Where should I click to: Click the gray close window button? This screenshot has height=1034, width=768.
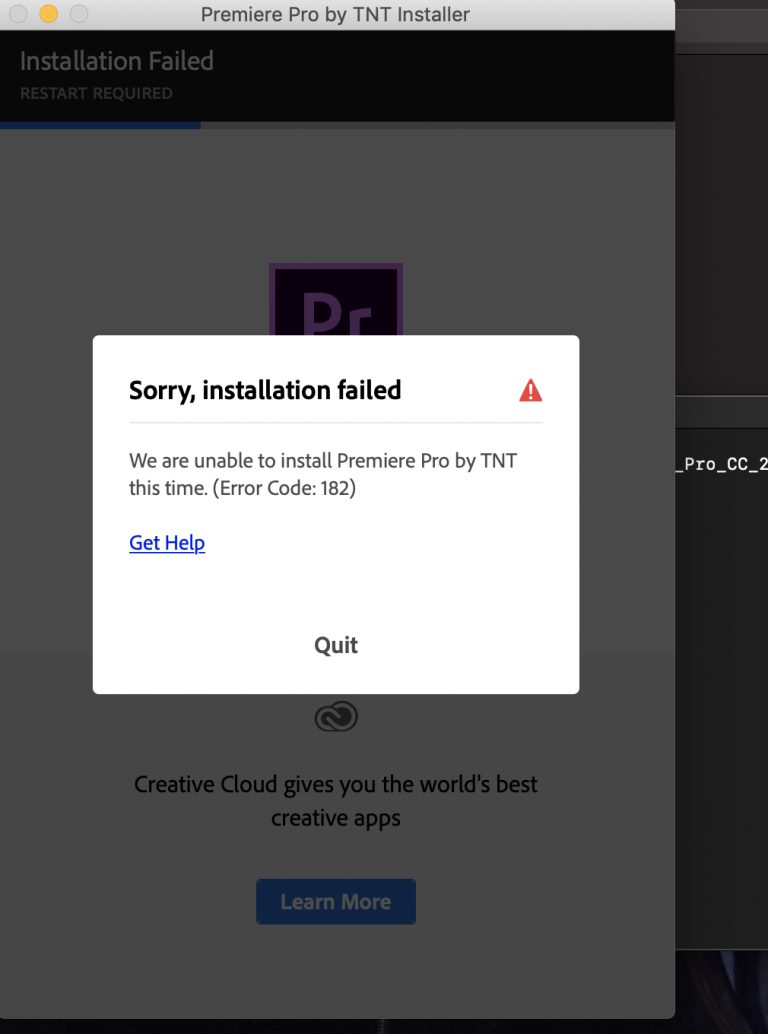(18, 14)
